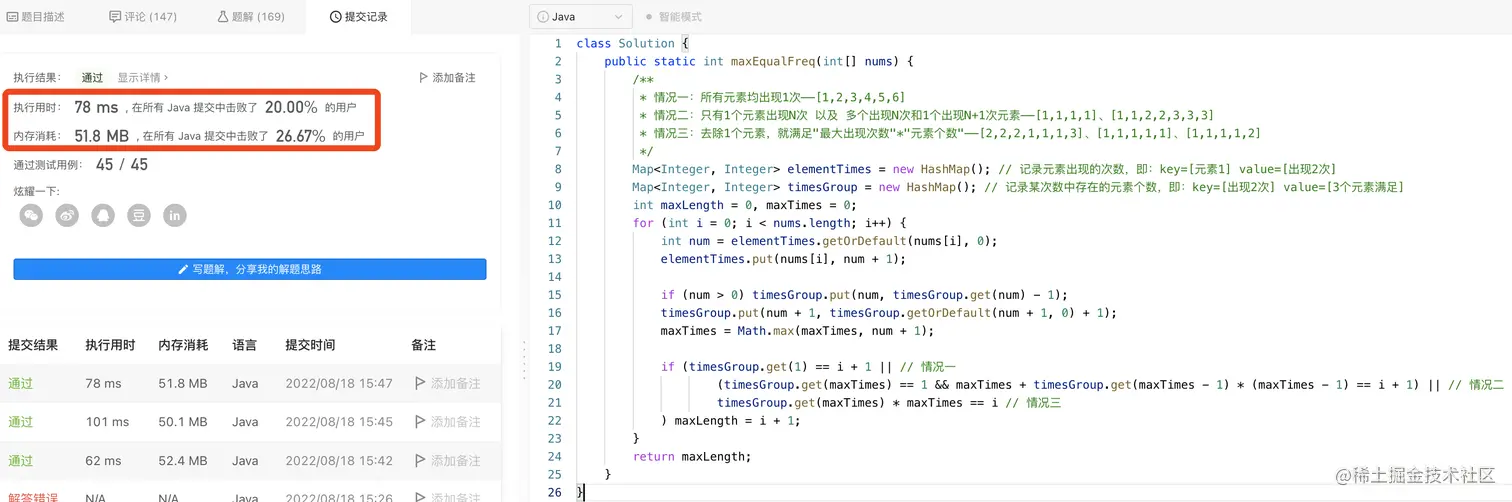Click the 2022/08/18 15:45 timestamp

pyautogui.click(x=339, y=422)
